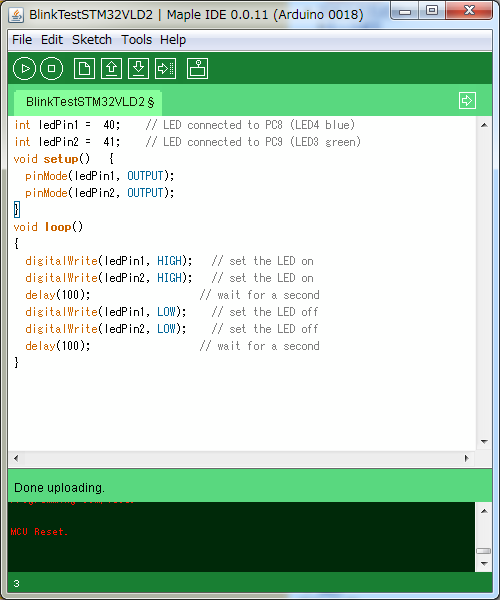
Task: Click the 'void setup()' line
Action: 64,159
